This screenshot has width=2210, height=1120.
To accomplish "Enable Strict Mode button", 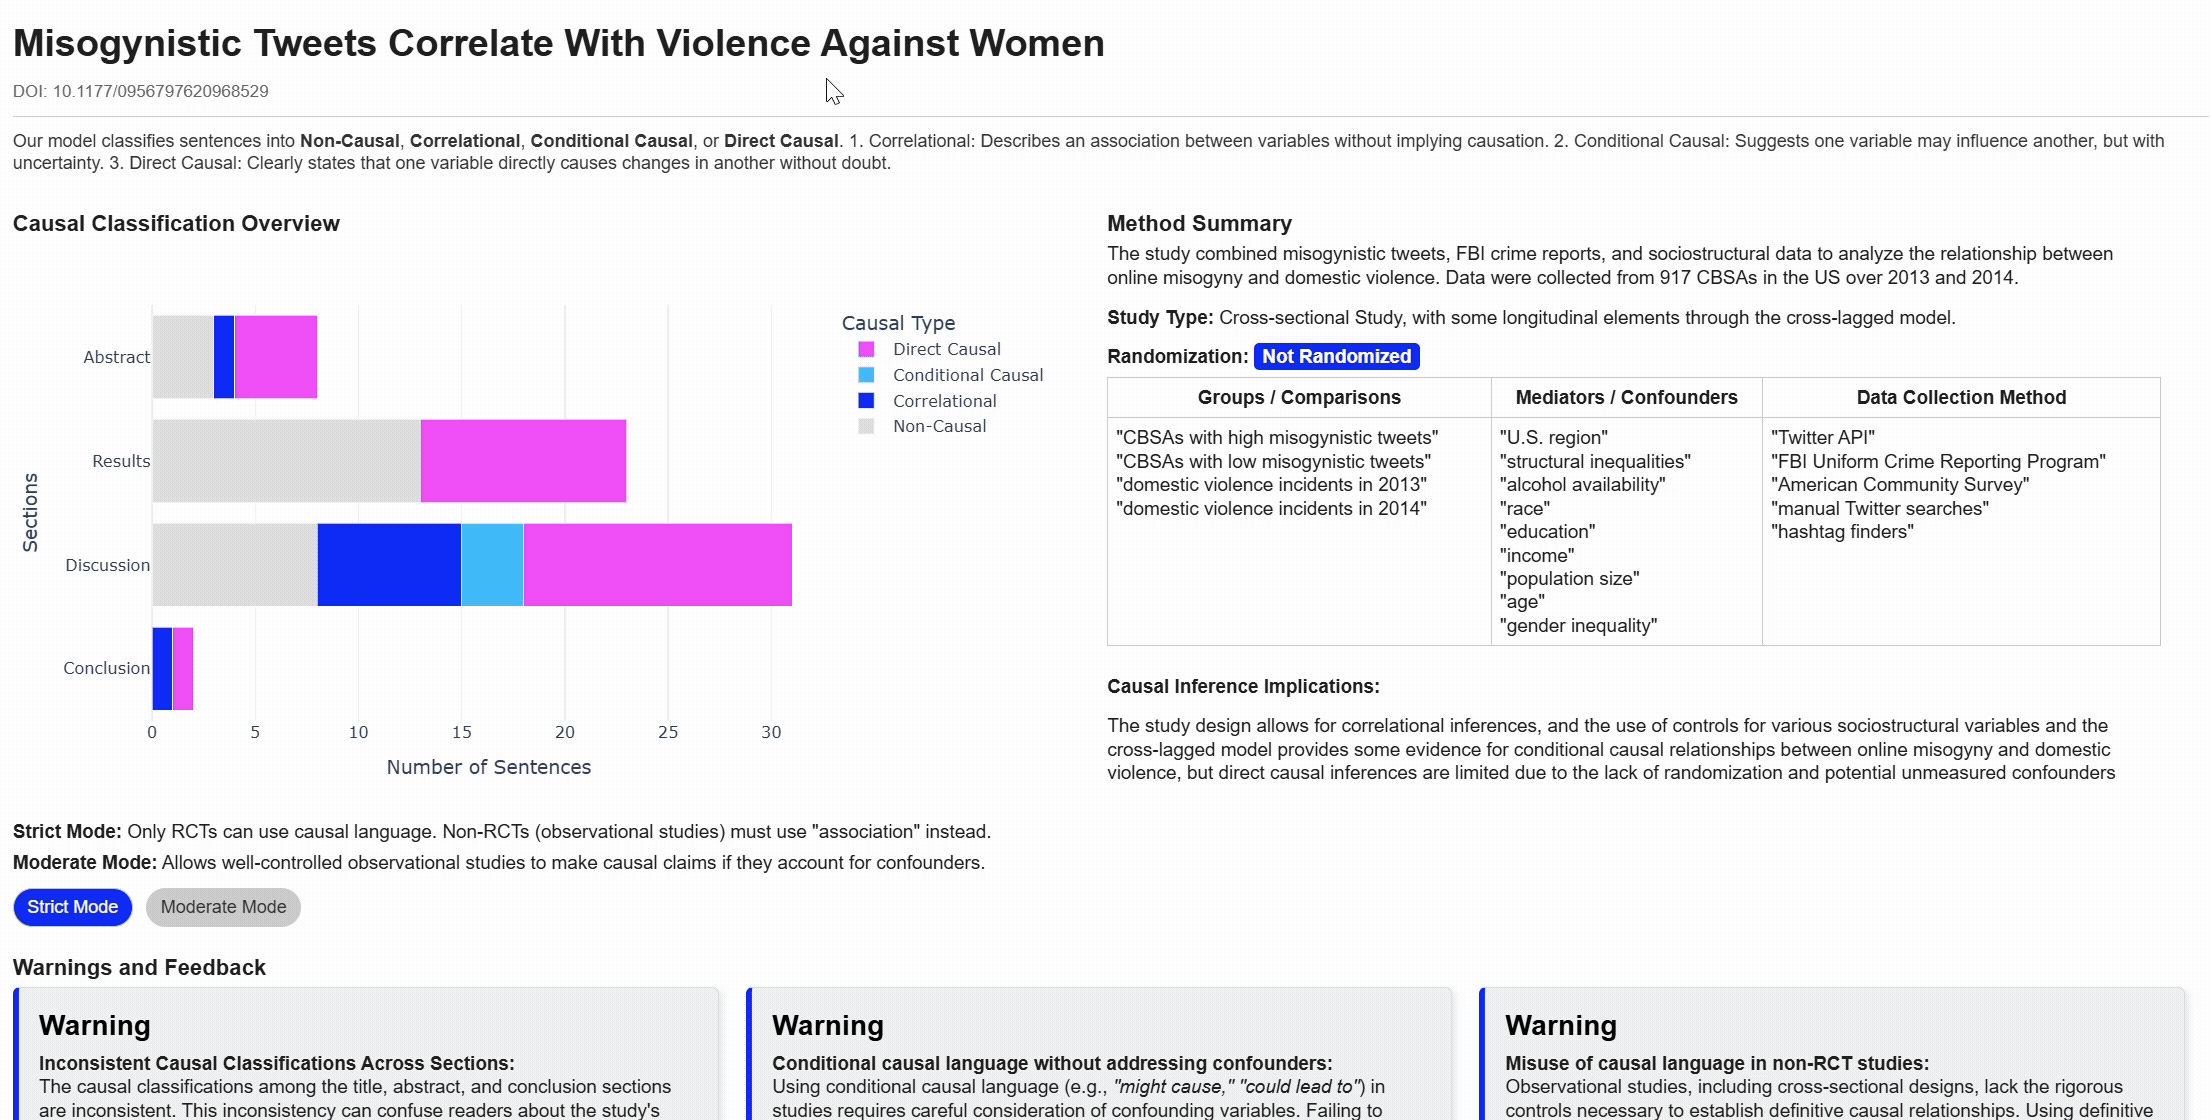I will pos(72,907).
